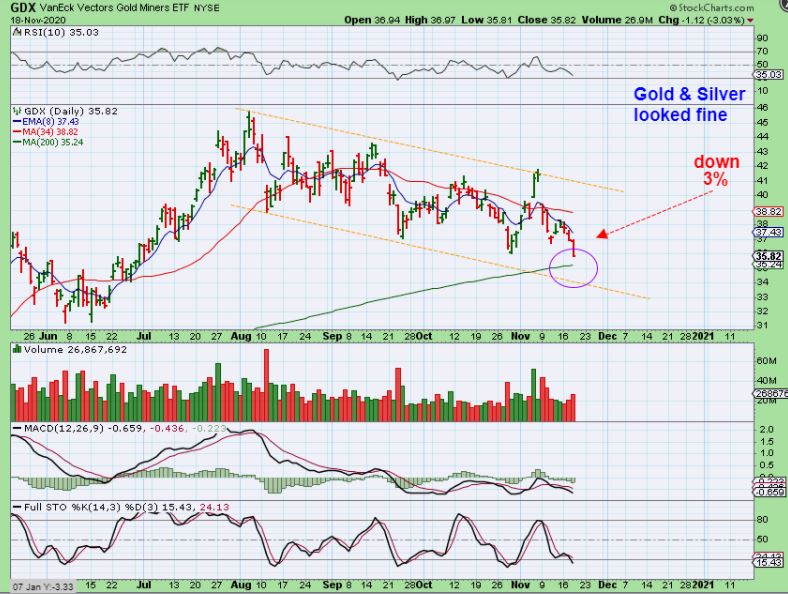Click the header 'Volume 26.9M' value

[x=618, y=20]
